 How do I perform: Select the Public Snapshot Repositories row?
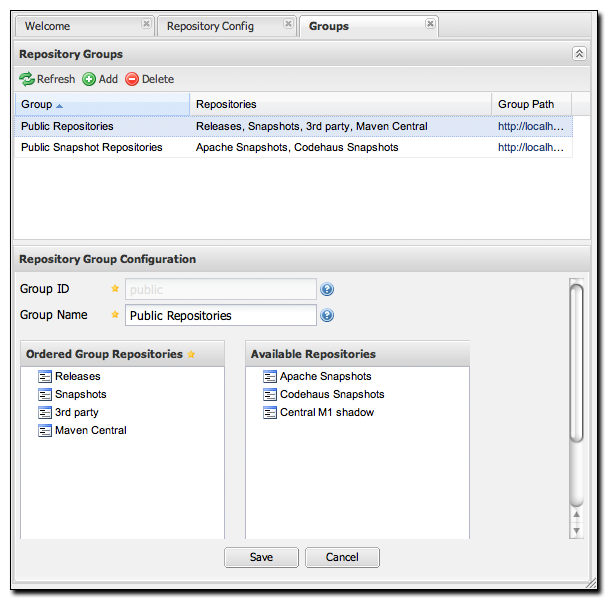92,147
